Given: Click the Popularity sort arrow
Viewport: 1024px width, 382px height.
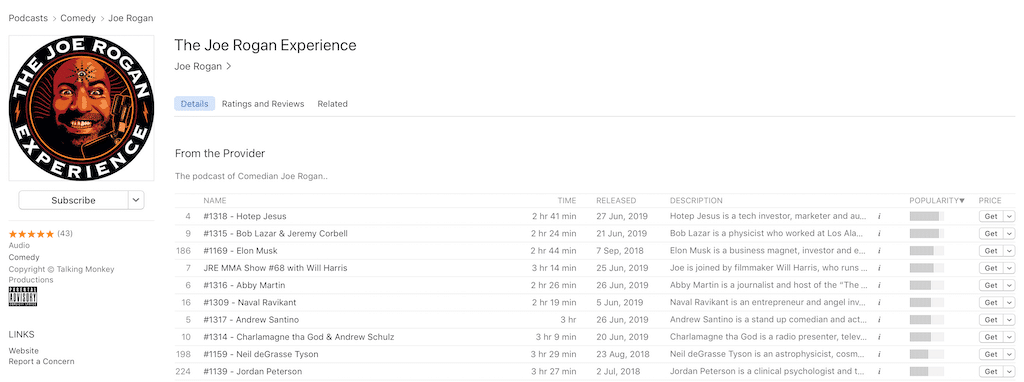Looking at the screenshot, I should [962, 201].
